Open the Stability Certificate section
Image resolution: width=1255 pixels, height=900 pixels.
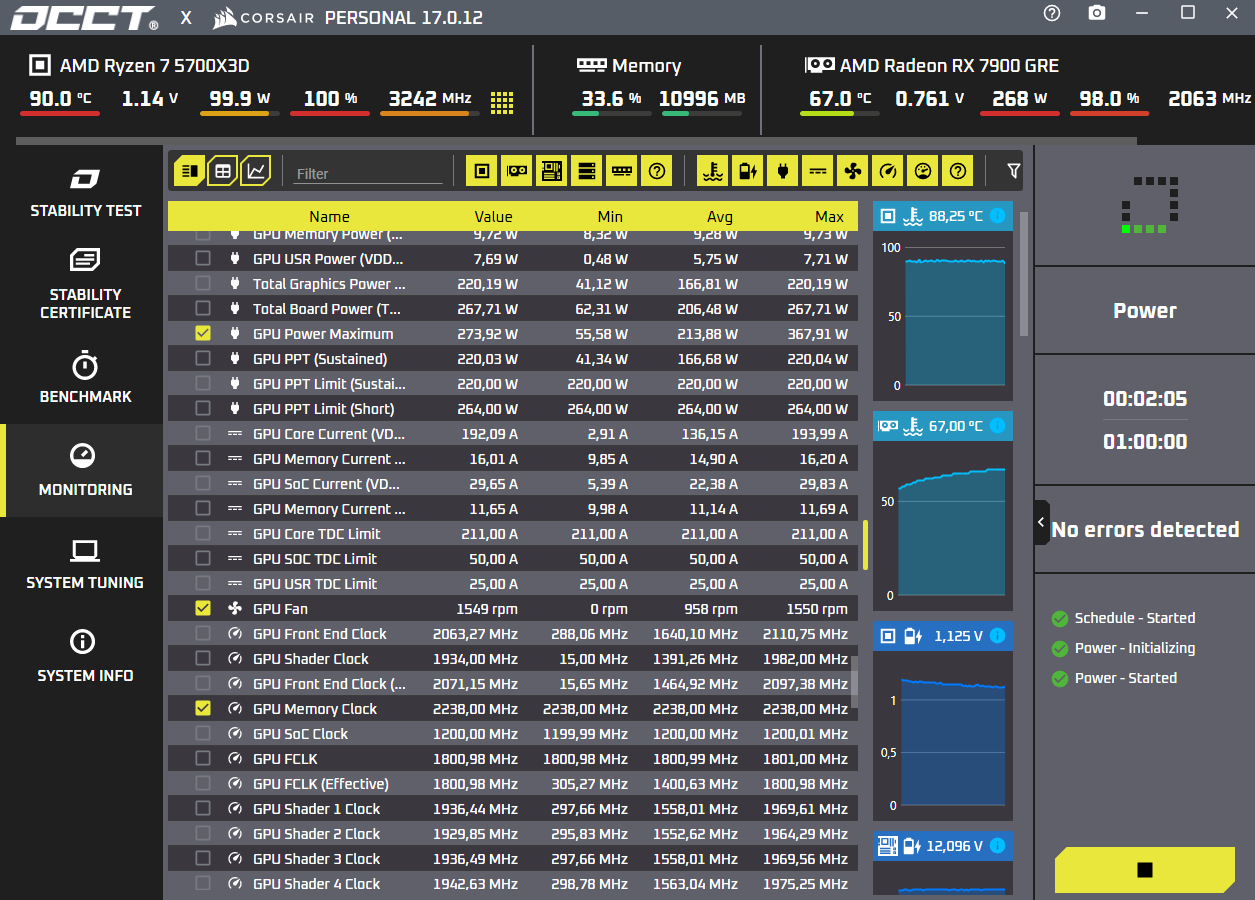85,284
